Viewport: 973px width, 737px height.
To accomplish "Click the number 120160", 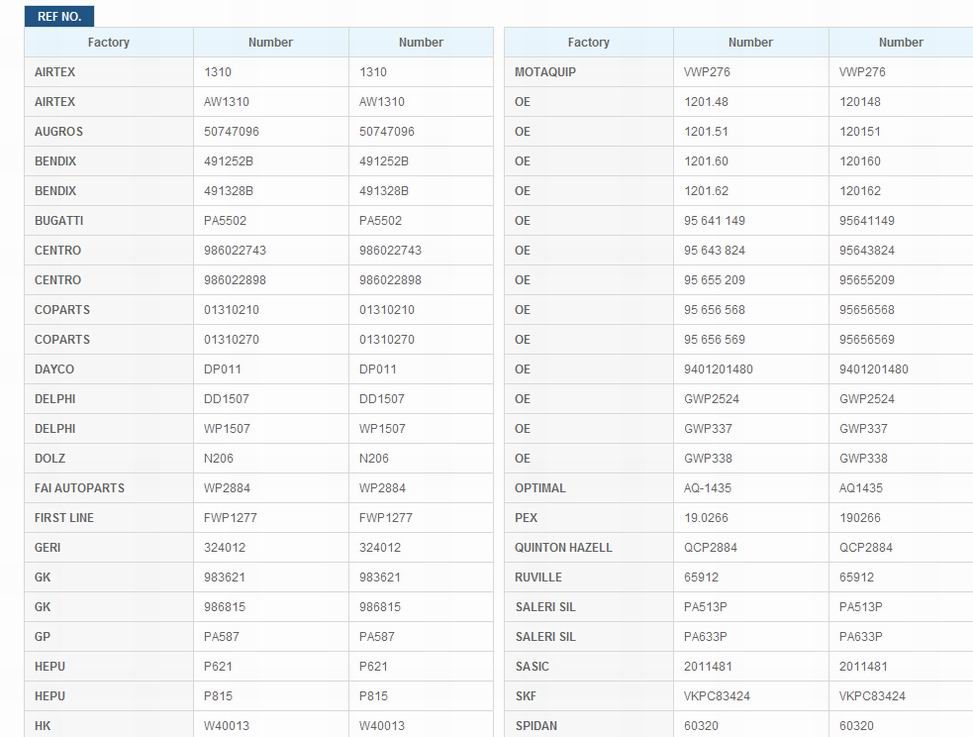I will point(859,161).
